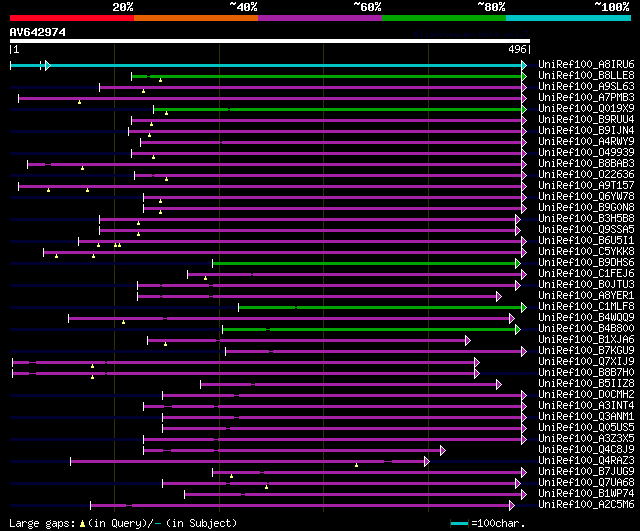This screenshot has width=640, height=531.
Task: Click the UniRef100_B9DHS6 label
Action: [586, 263]
